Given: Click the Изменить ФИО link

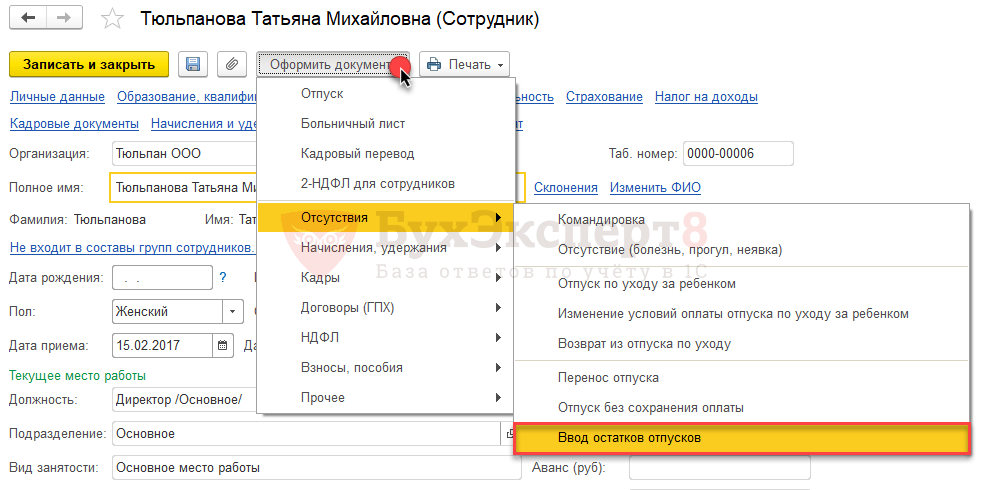Looking at the screenshot, I should (x=655, y=187).
